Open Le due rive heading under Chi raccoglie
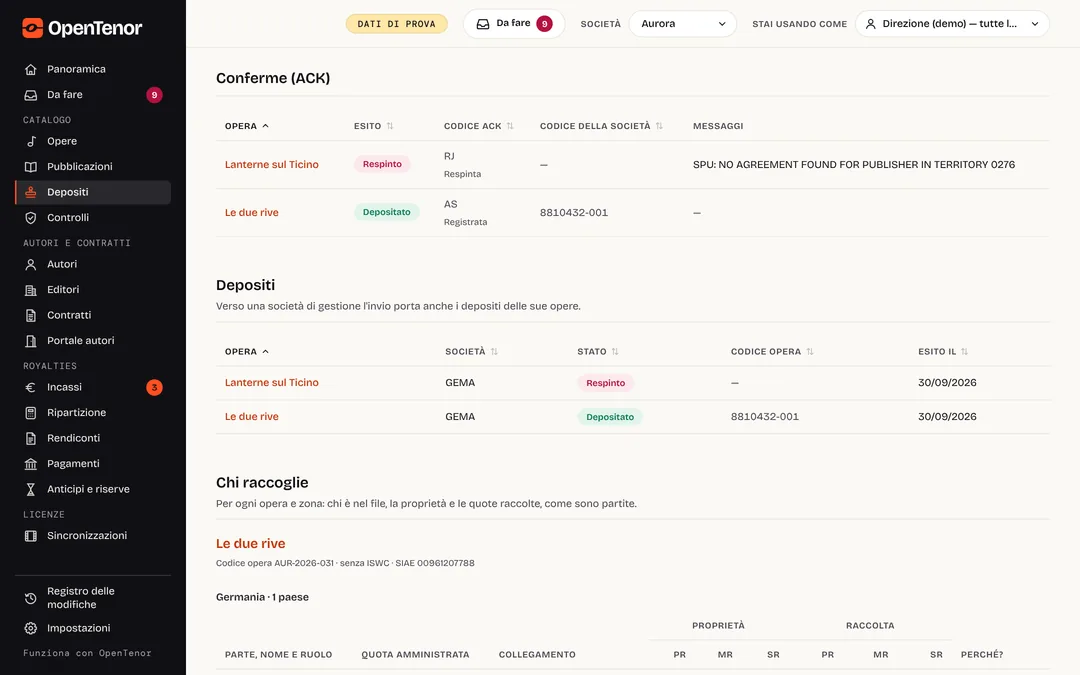 pyautogui.click(x=251, y=543)
